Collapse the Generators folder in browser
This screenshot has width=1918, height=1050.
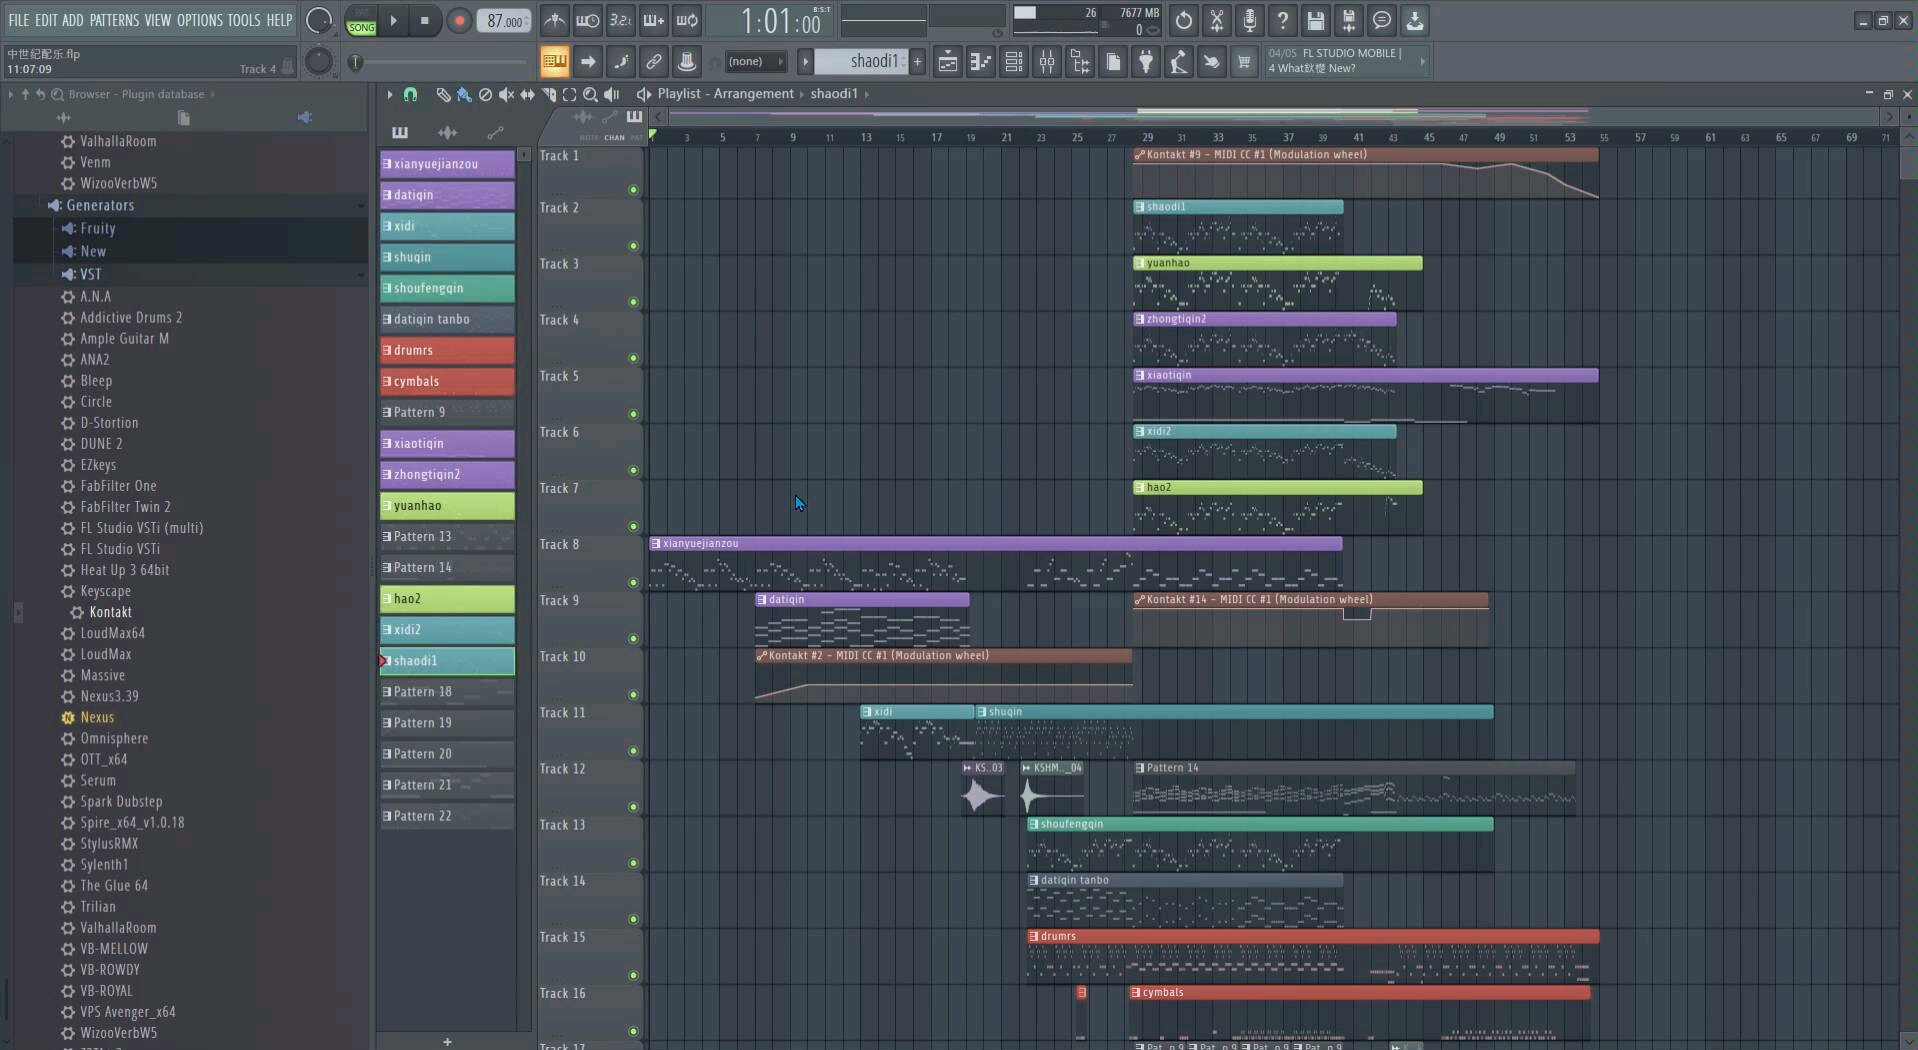click(x=100, y=206)
